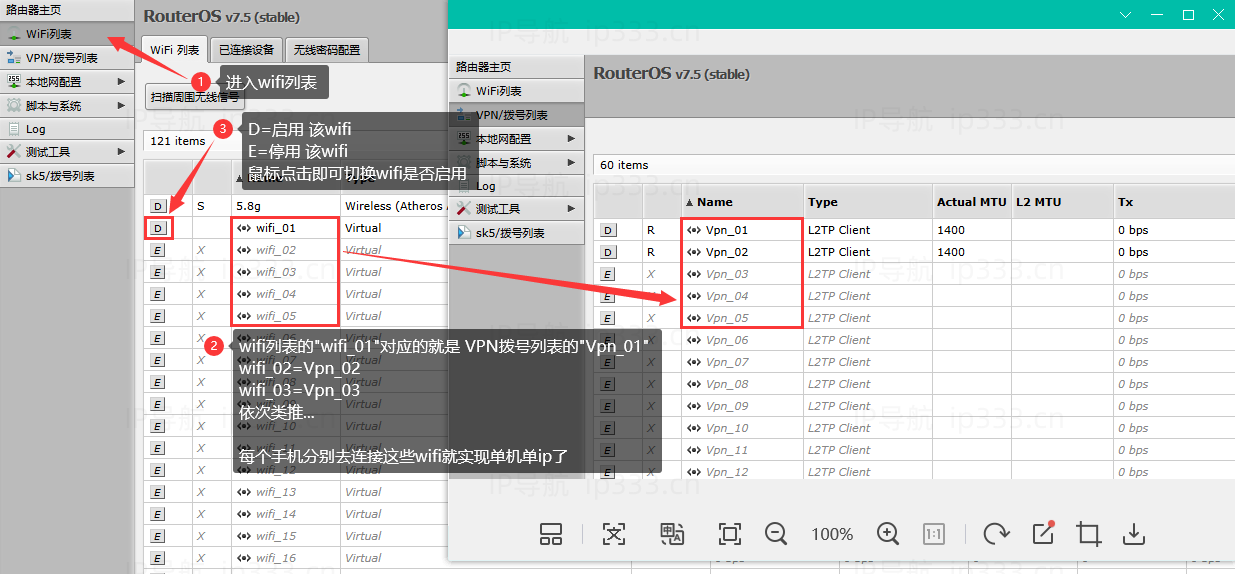Click the Type column header in VPN table

[867, 202]
